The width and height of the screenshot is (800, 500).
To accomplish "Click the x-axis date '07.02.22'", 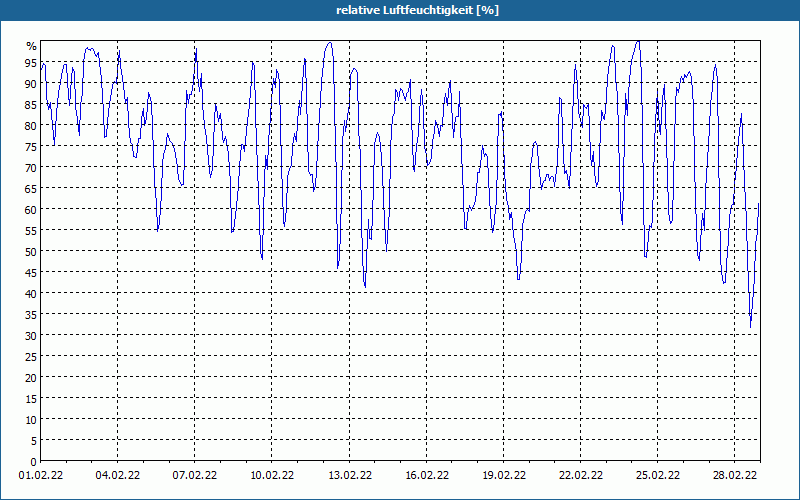I will point(194,475).
